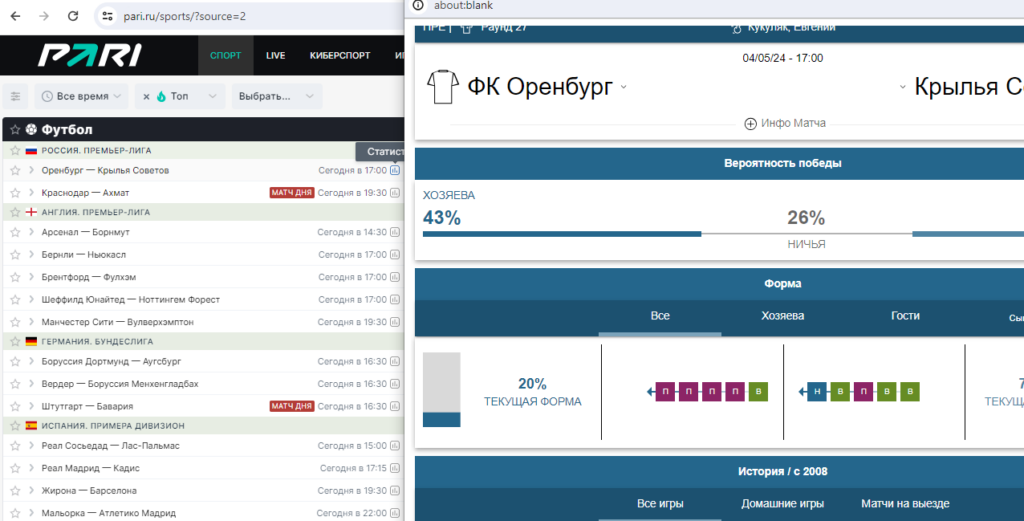Click the about:blank info icon
Image resolution: width=1024 pixels, height=521 pixels.
(x=418, y=5)
